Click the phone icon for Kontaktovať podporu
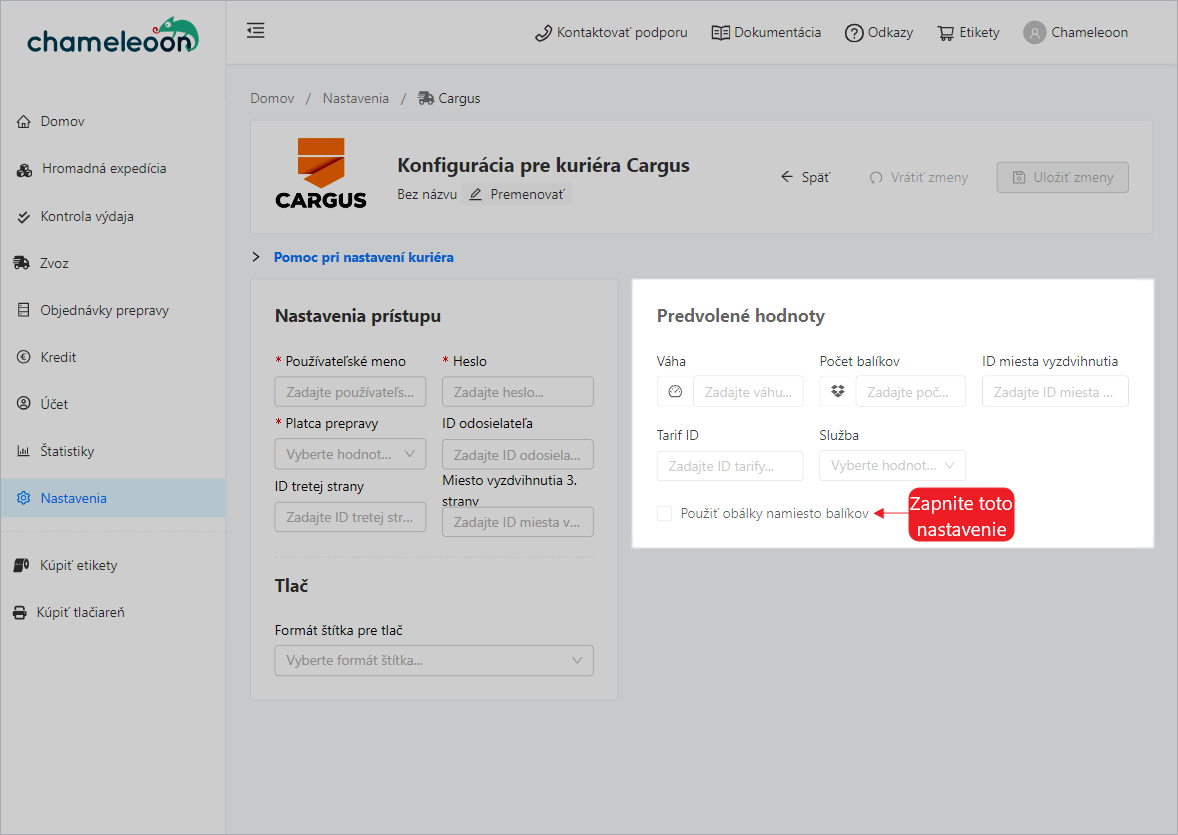 click(x=543, y=33)
